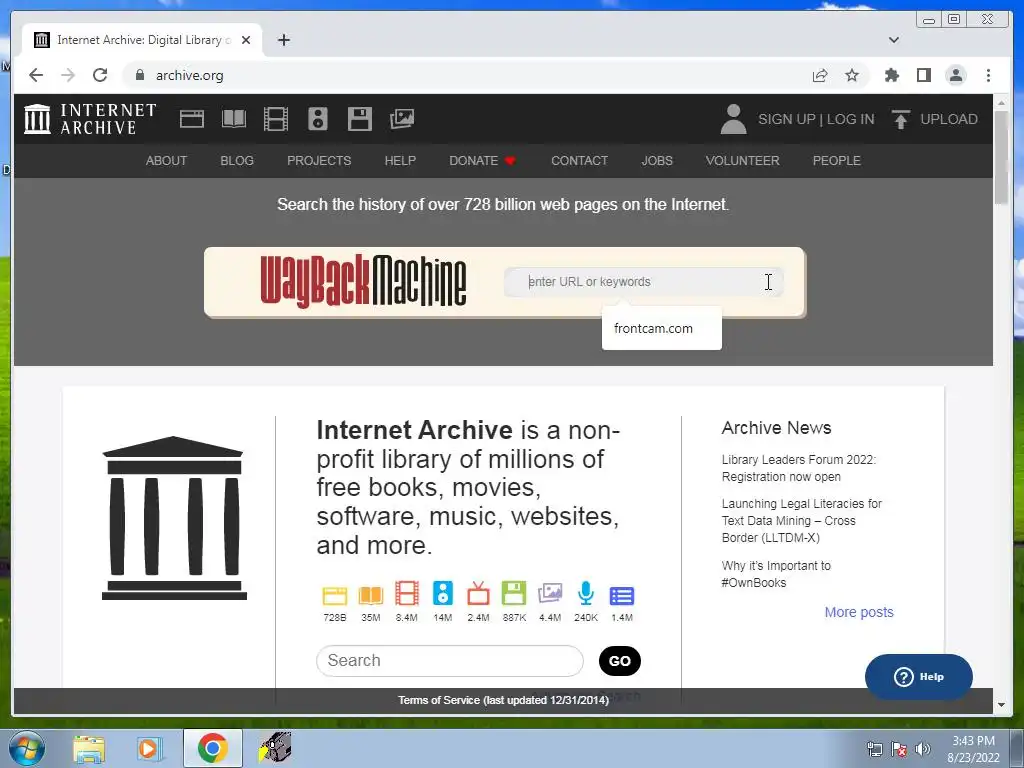Click the More posts link
Image resolution: width=1024 pixels, height=768 pixels.
coord(859,612)
